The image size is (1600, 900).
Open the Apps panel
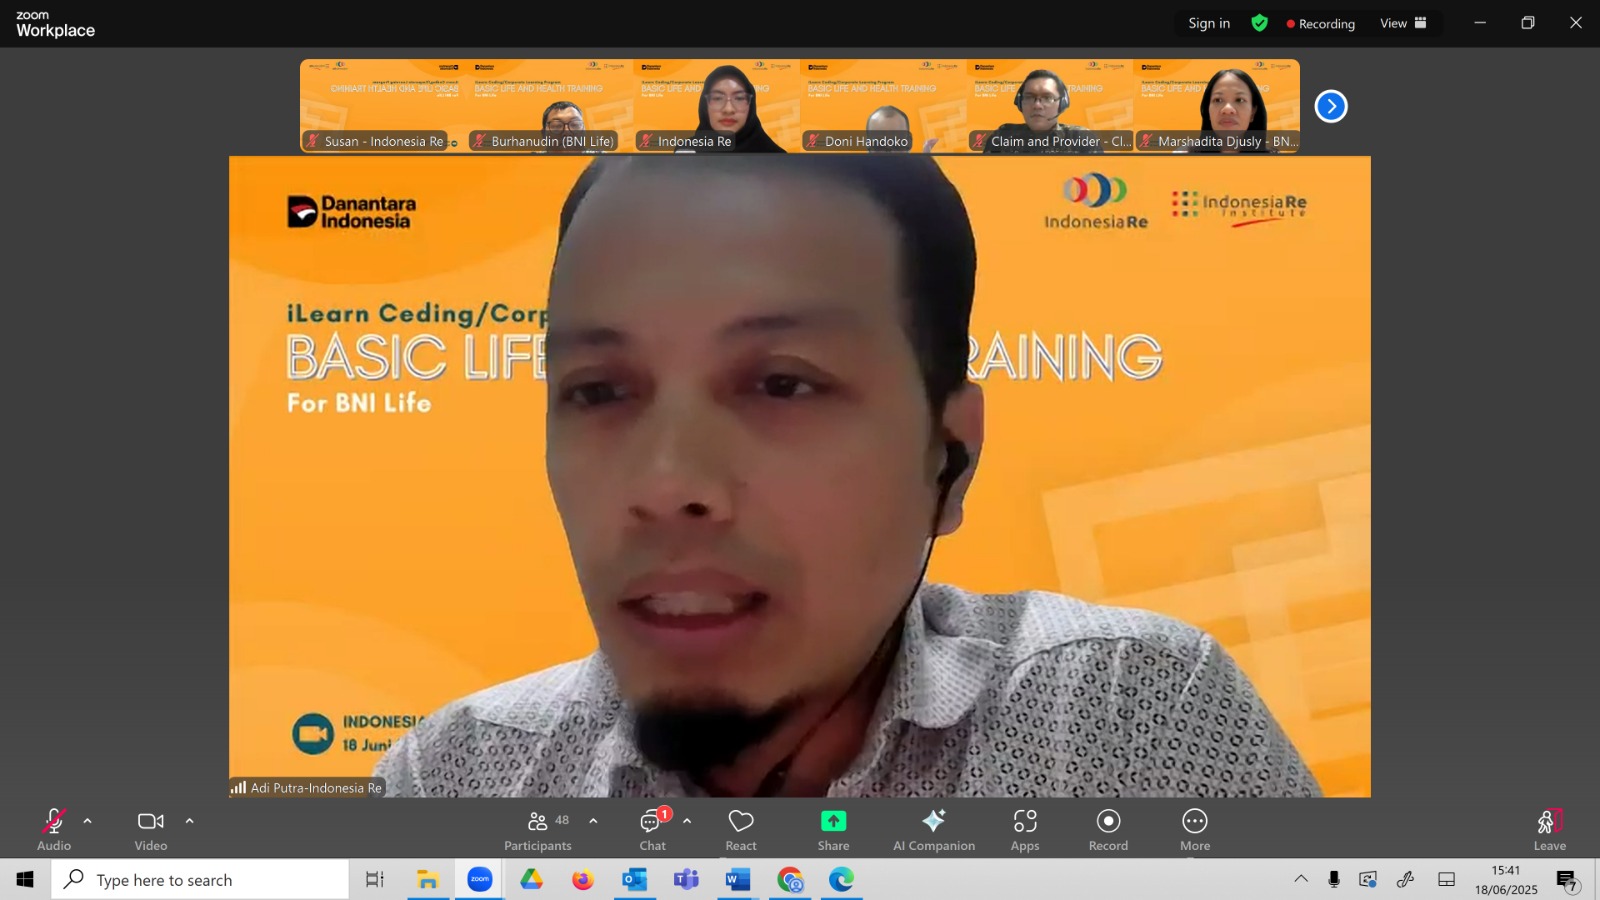tap(1025, 830)
